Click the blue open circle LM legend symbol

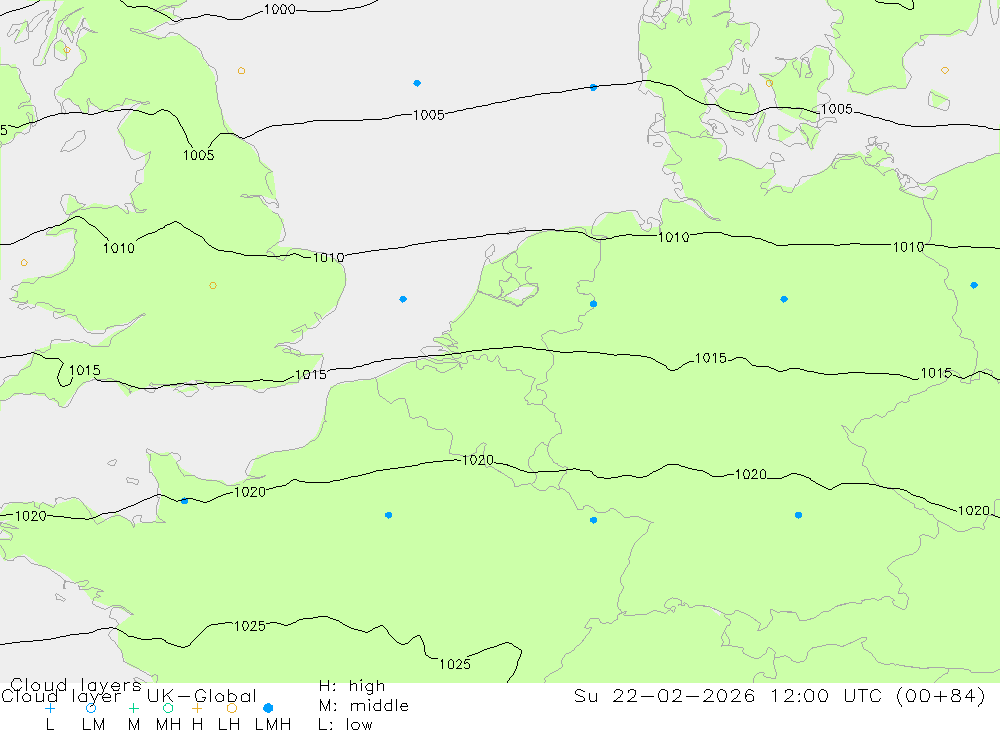pos(91,708)
